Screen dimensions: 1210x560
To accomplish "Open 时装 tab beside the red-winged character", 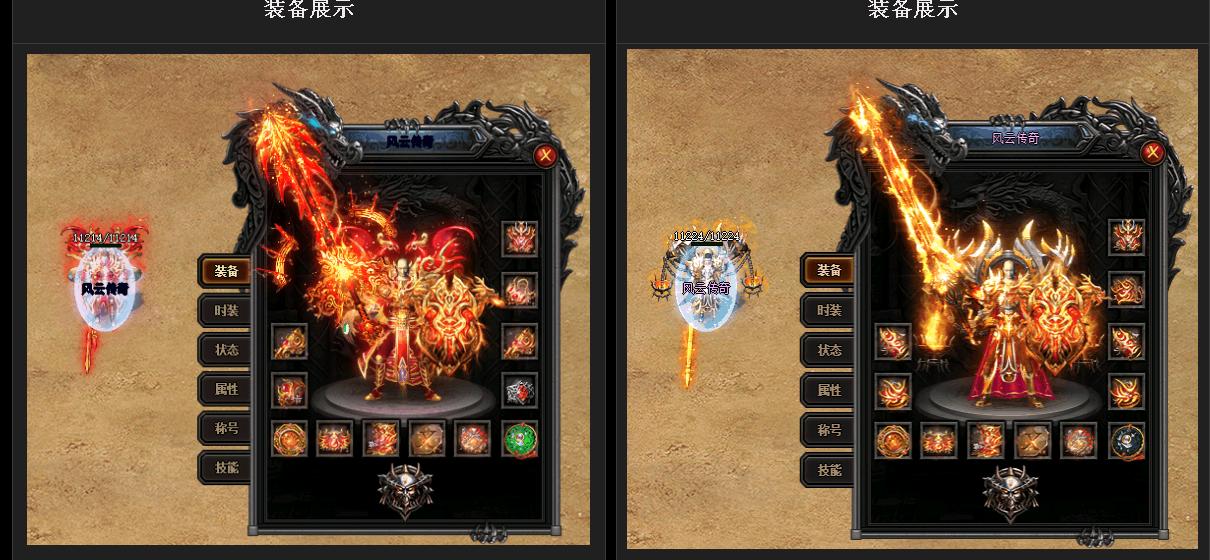I will click(x=225, y=311).
